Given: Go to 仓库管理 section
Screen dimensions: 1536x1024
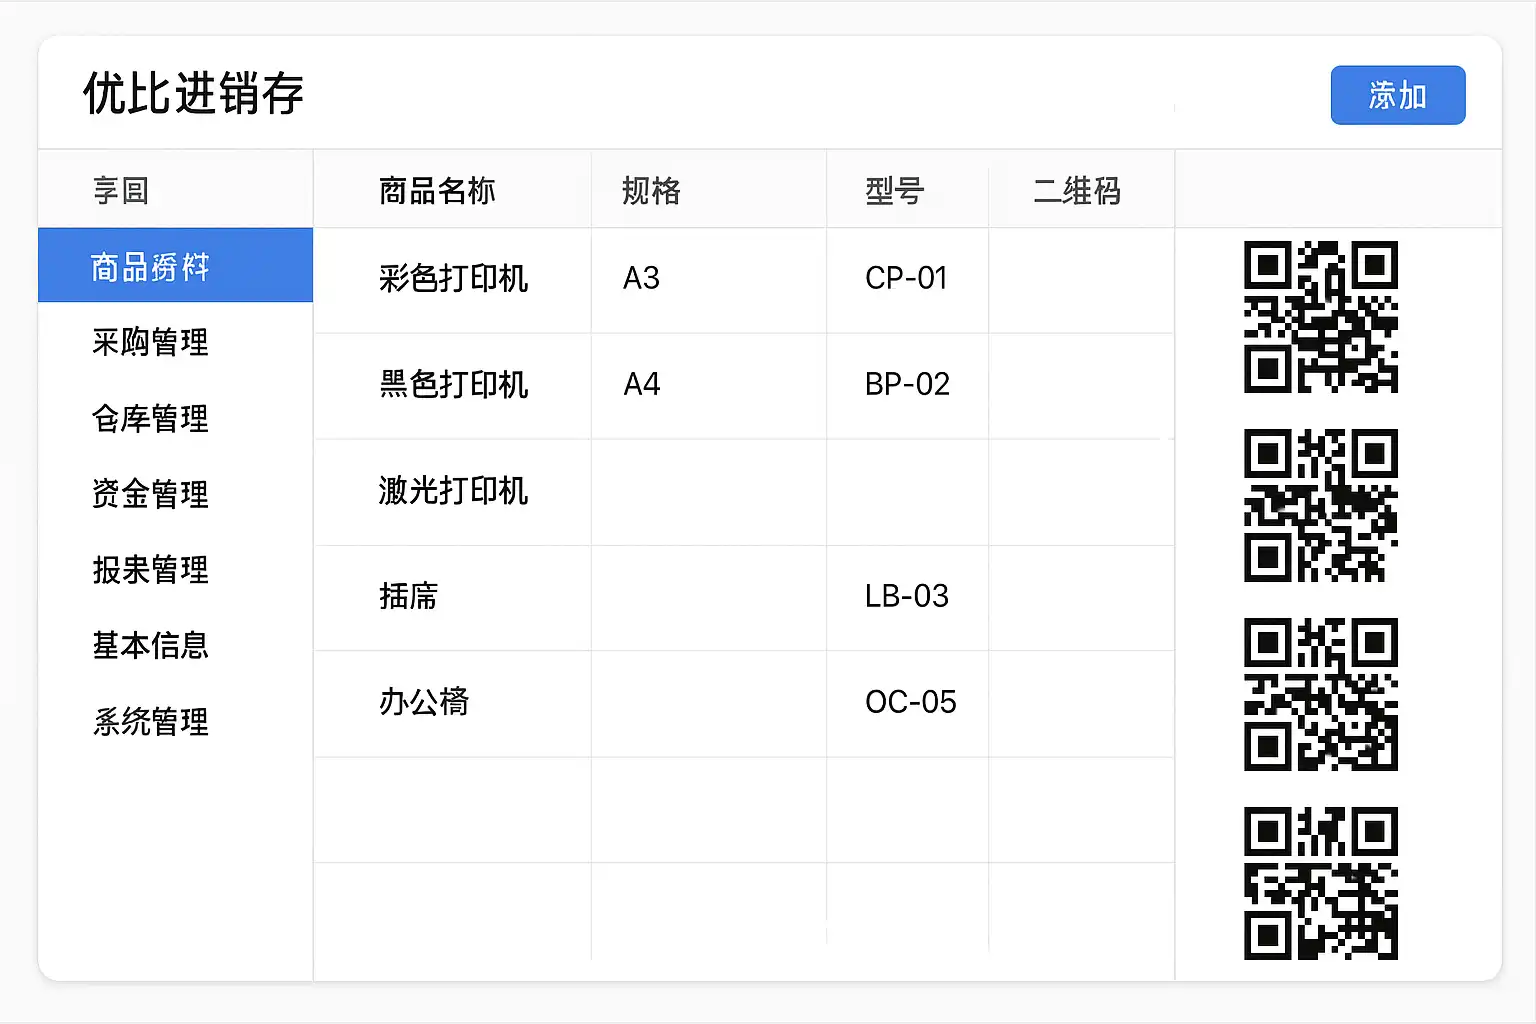Looking at the screenshot, I should pos(151,418).
